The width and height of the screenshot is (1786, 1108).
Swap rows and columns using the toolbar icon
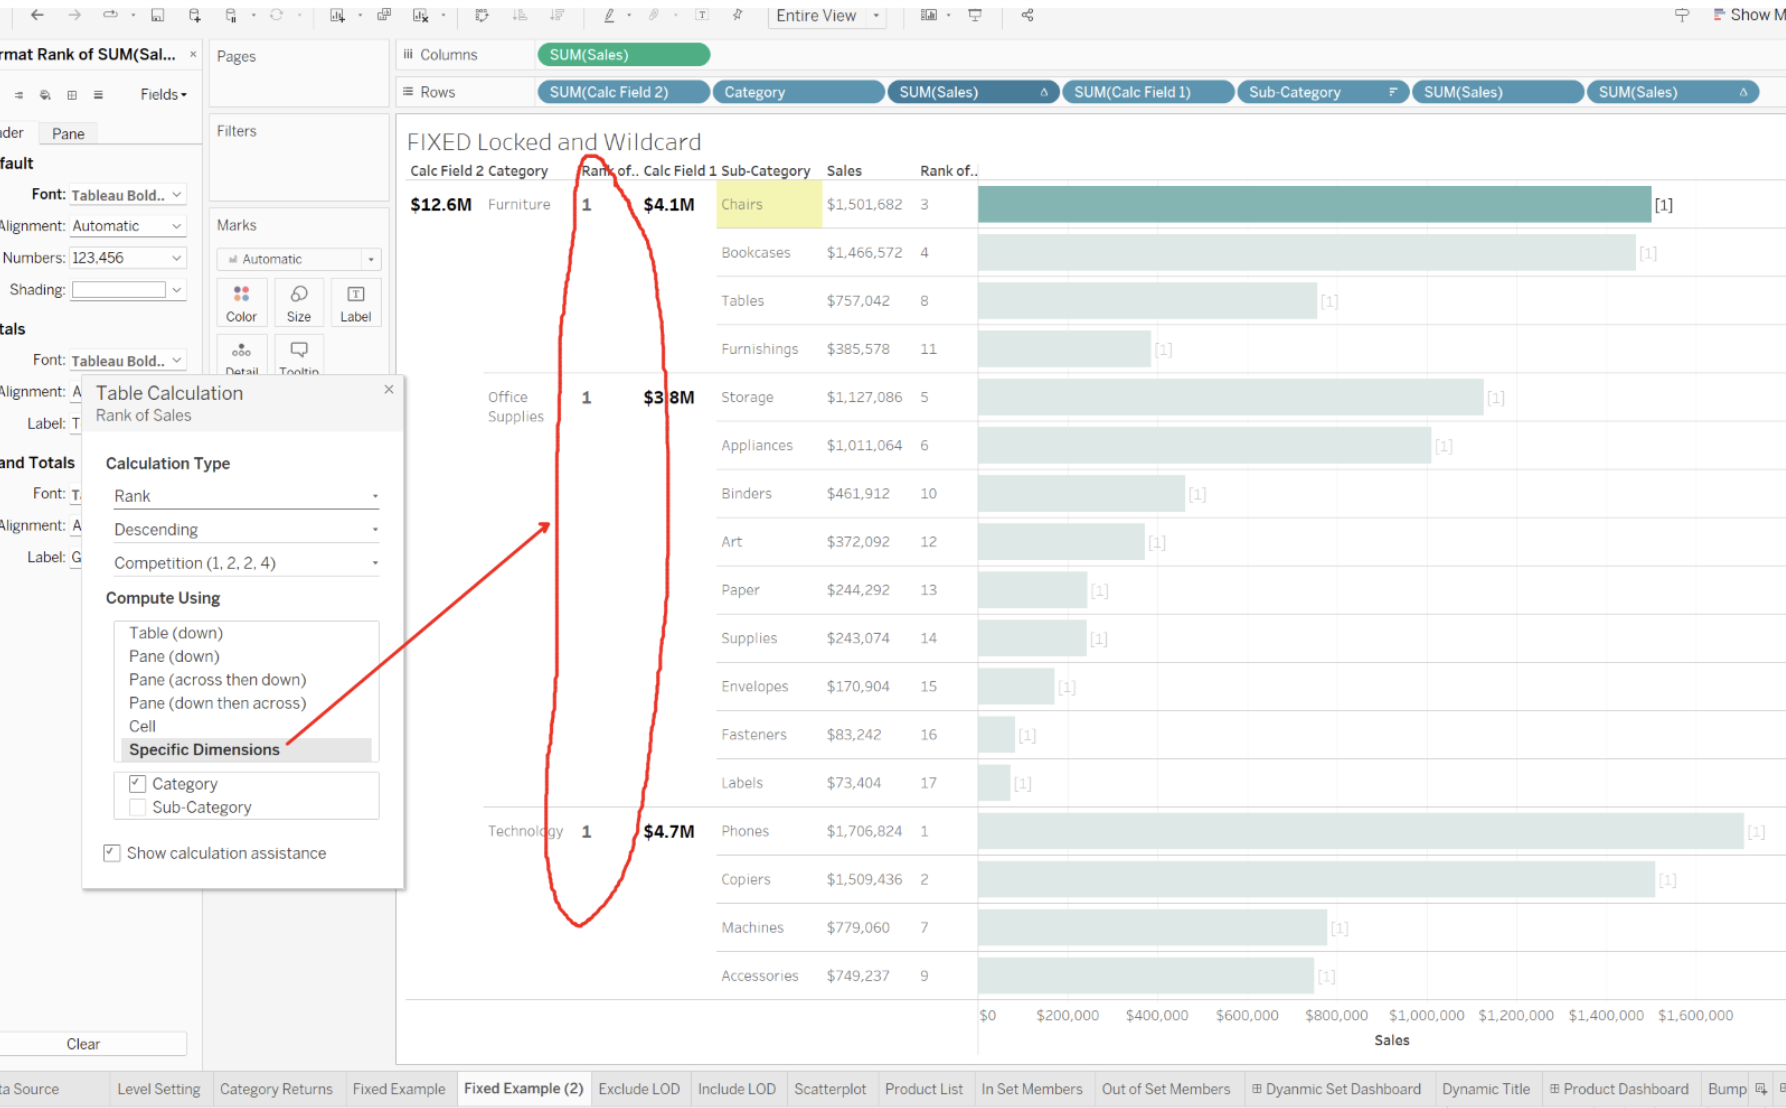click(x=482, y=15)
